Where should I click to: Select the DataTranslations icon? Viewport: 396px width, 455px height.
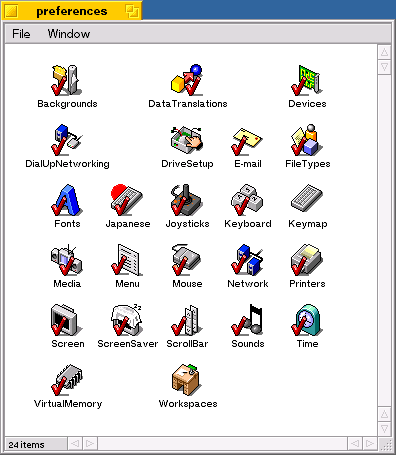187,80
